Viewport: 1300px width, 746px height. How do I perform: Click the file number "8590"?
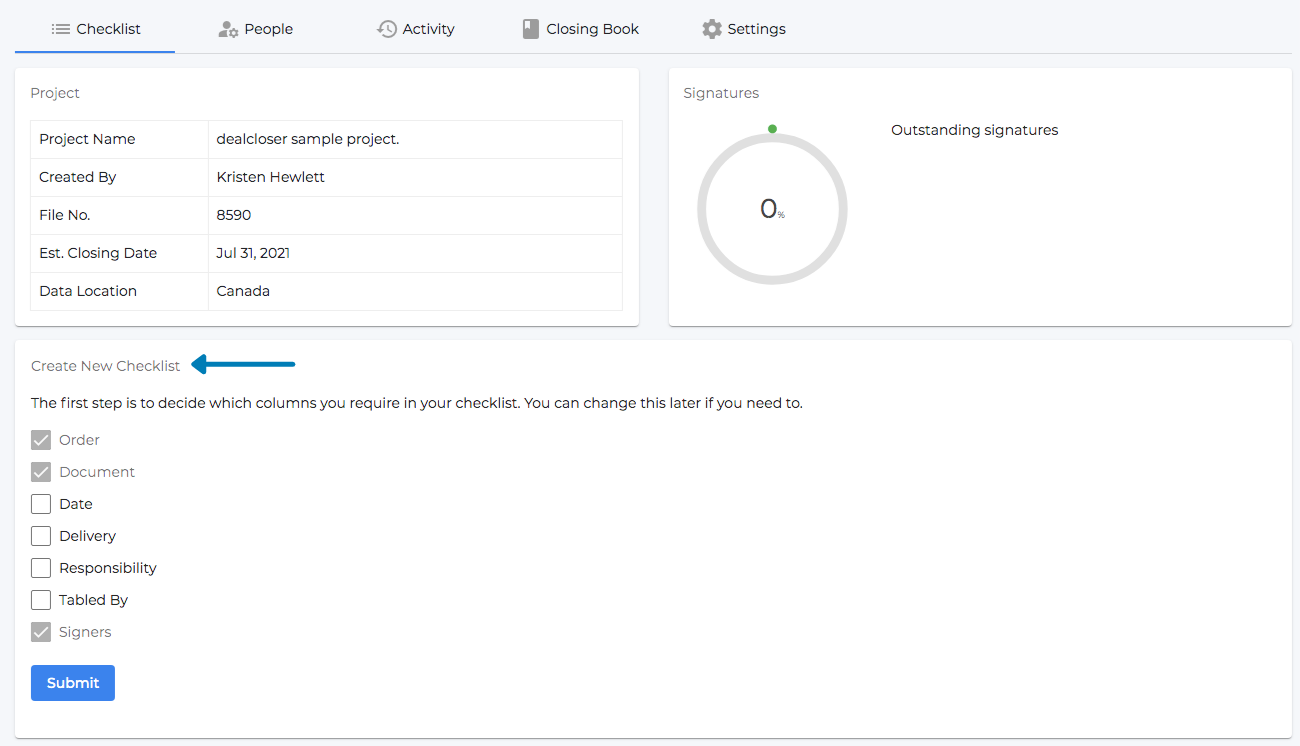click(234, 215)
